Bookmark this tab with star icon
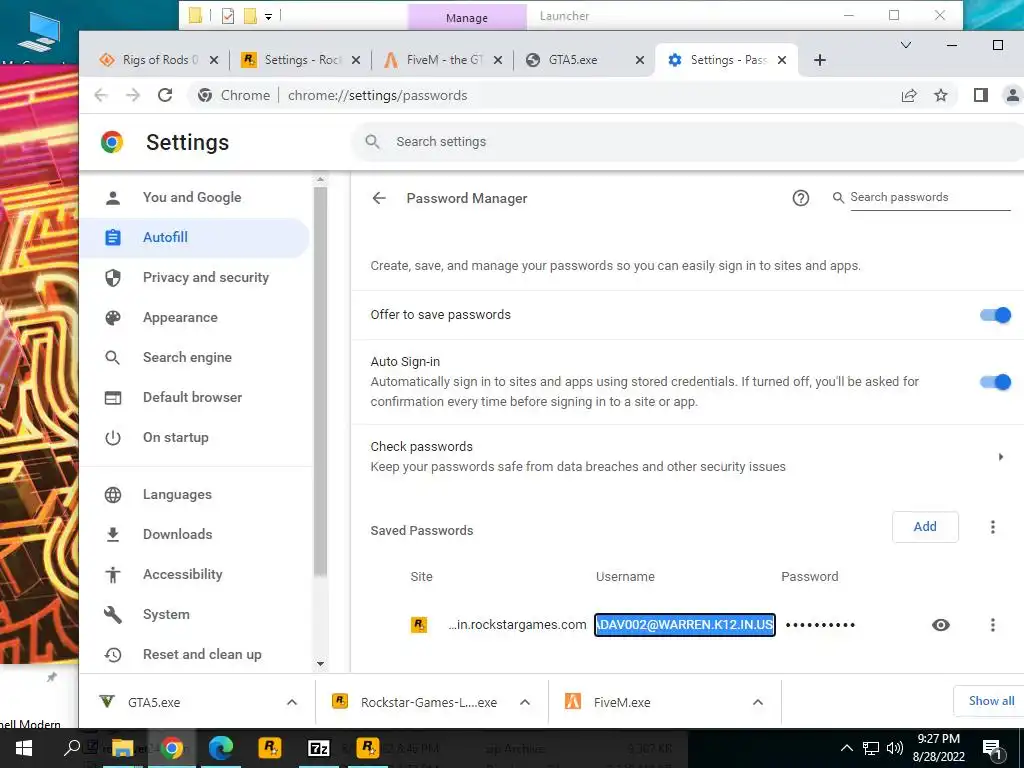The width and height of the screenshot is (1024, 768). (940, 95)
